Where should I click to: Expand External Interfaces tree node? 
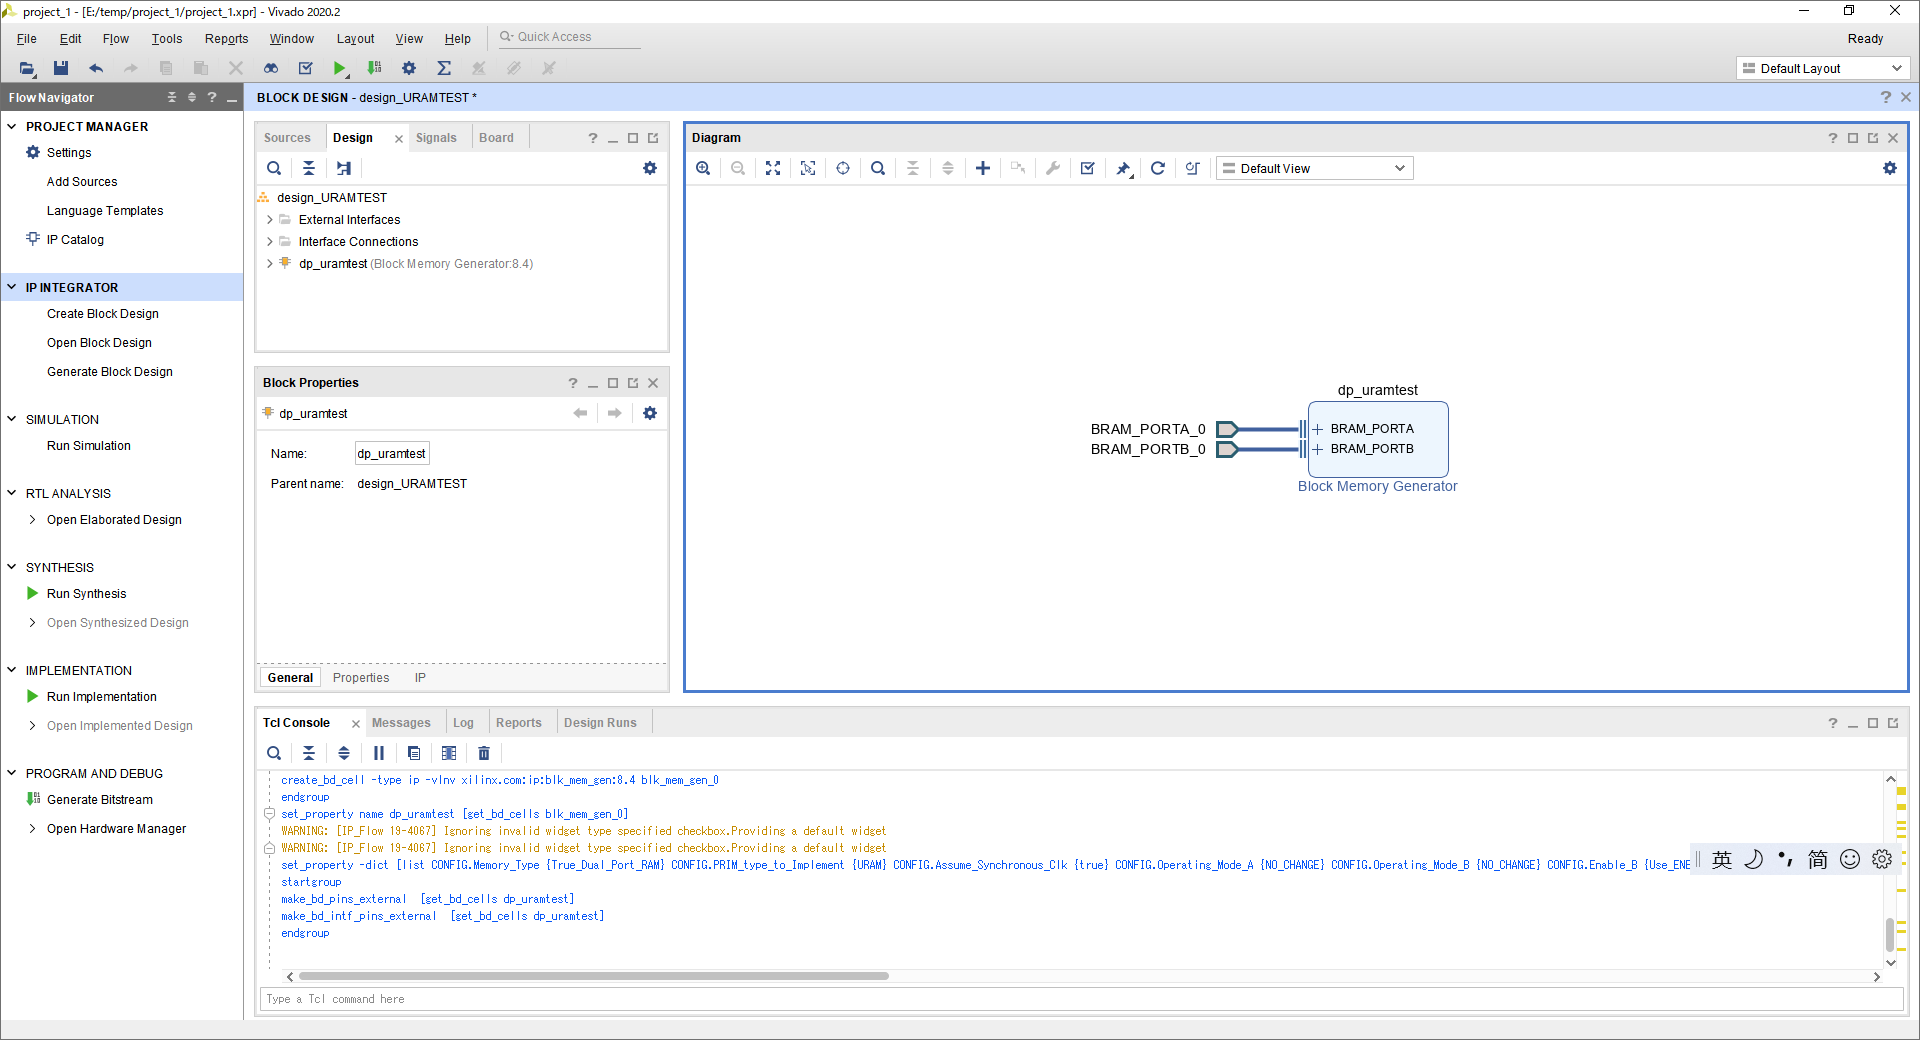click(x=270, y=220)
